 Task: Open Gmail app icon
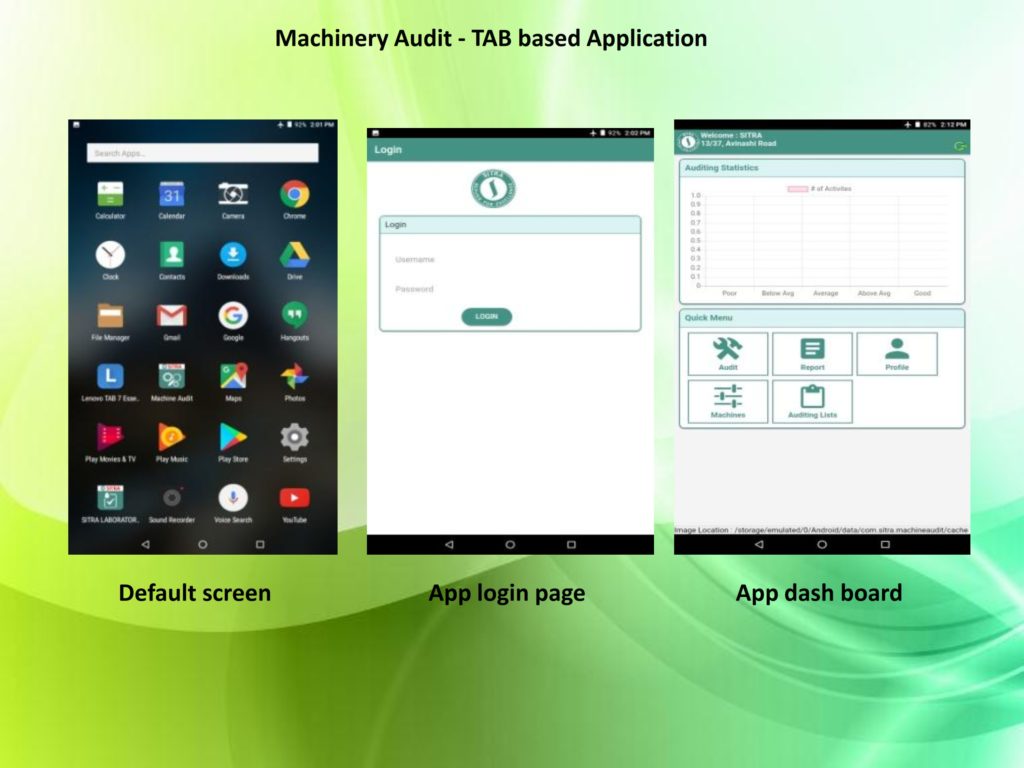click(172, 315)
